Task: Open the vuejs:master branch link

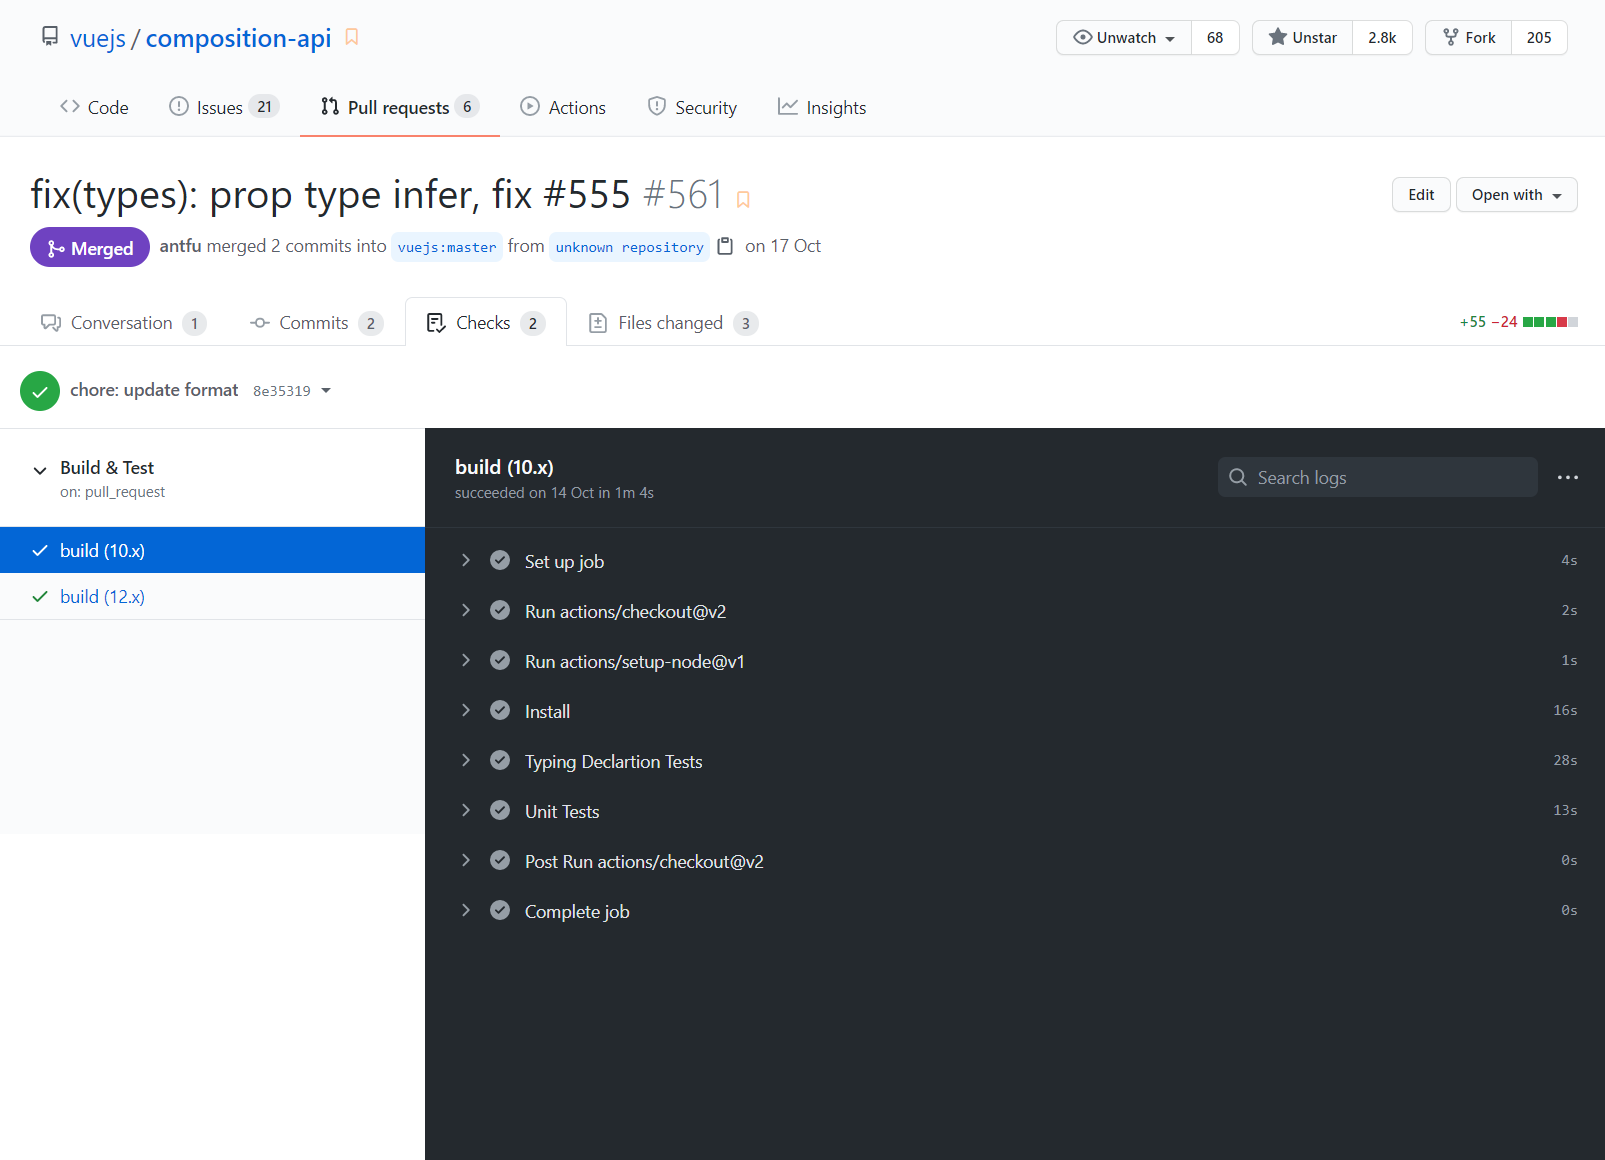Action: tap(446, 247)
